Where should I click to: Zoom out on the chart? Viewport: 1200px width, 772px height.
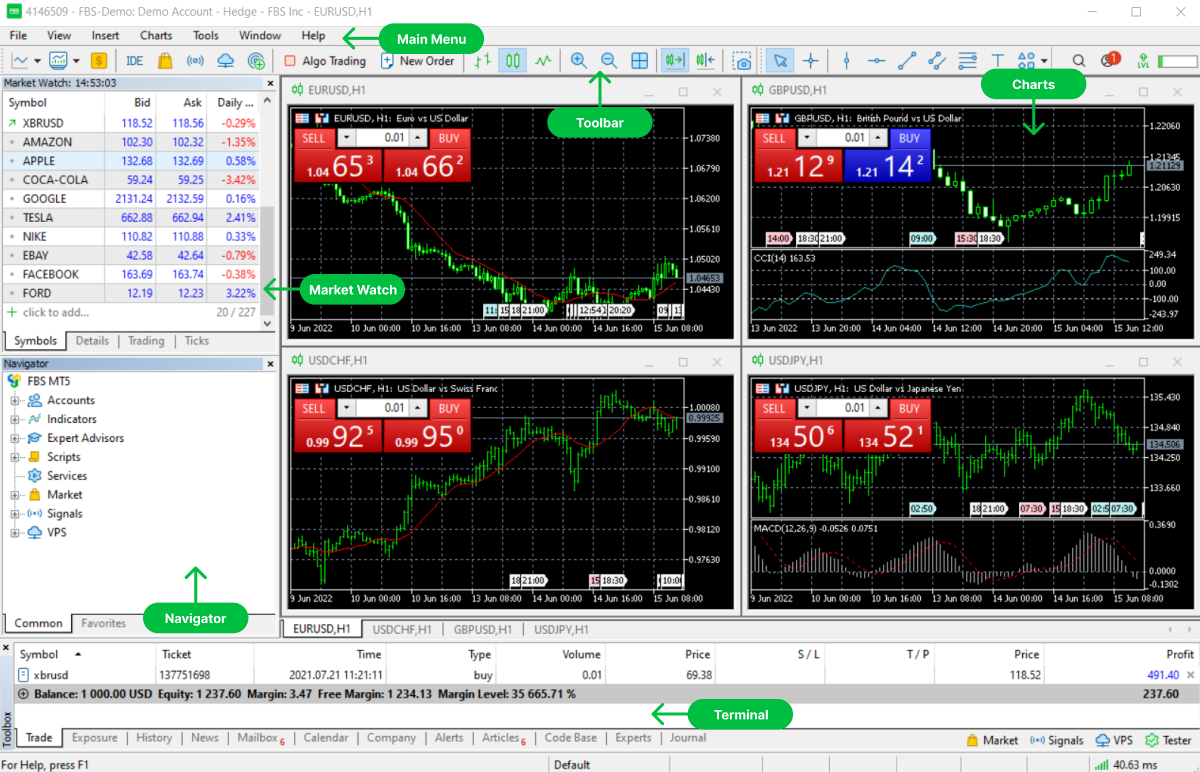coord(609,61)
